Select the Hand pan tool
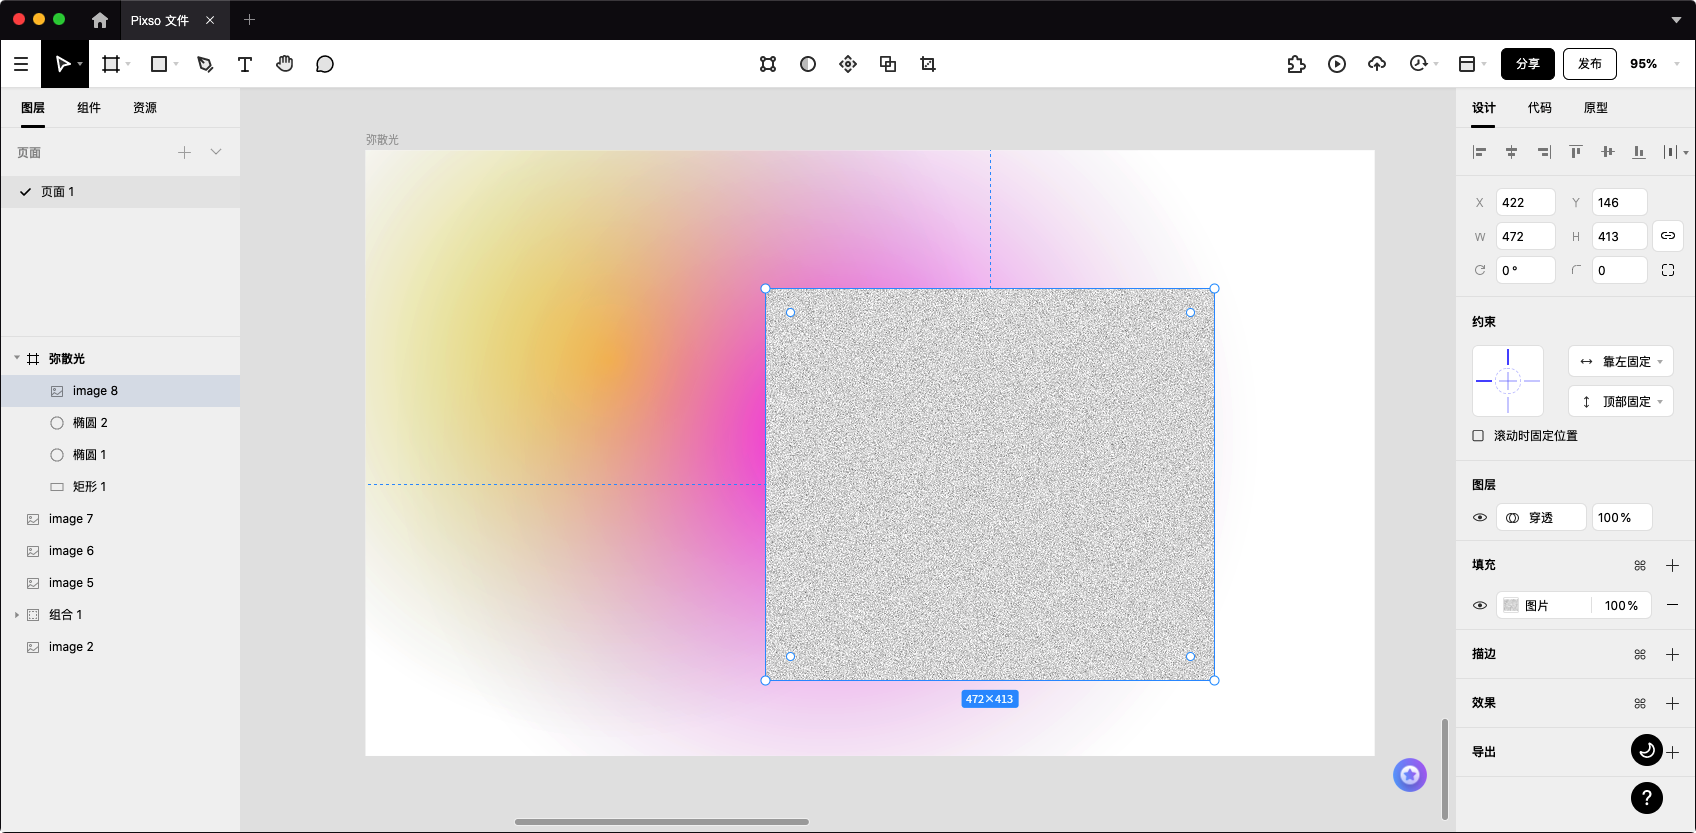 [x=285, y=64]
